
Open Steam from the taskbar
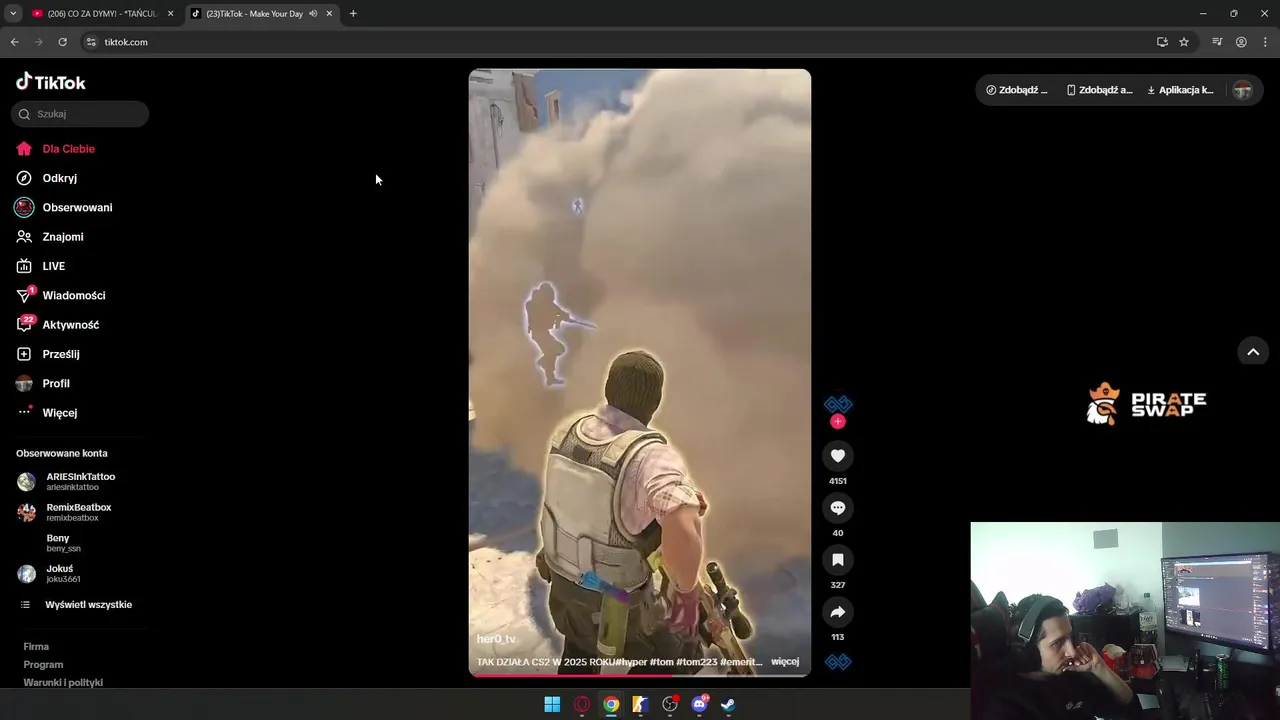coord(728,705)
